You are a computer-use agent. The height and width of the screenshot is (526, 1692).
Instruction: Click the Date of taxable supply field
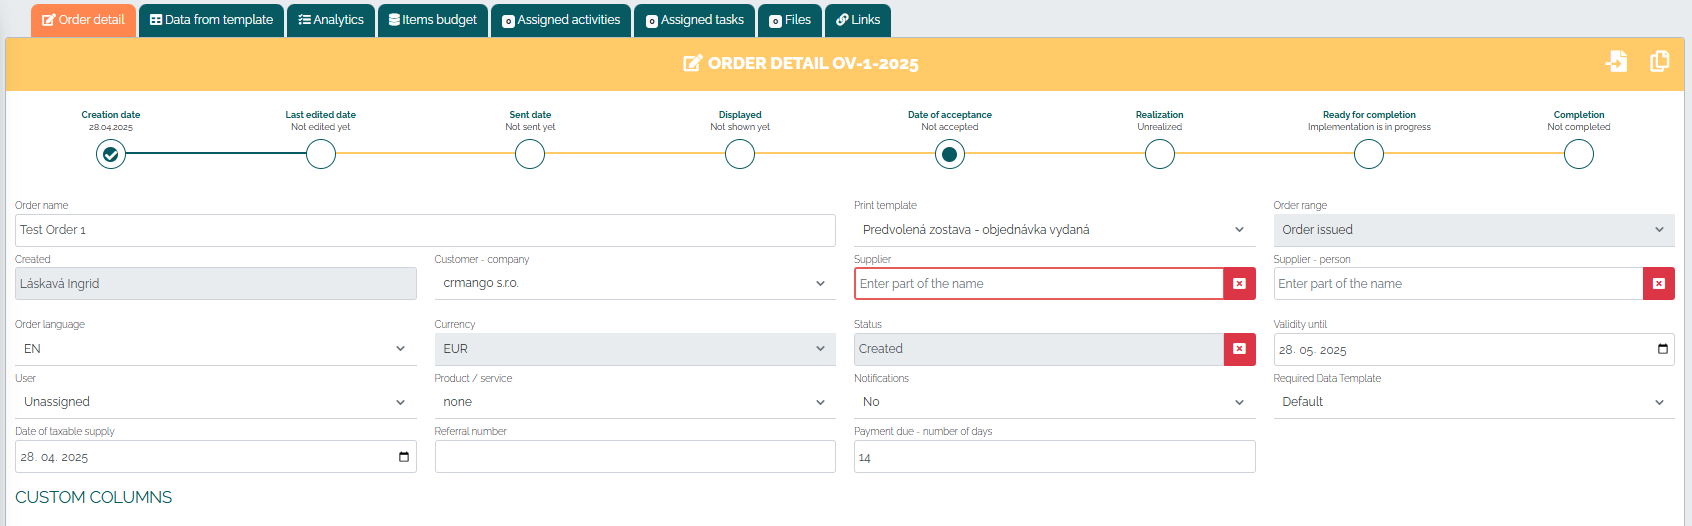coord(216,457)
